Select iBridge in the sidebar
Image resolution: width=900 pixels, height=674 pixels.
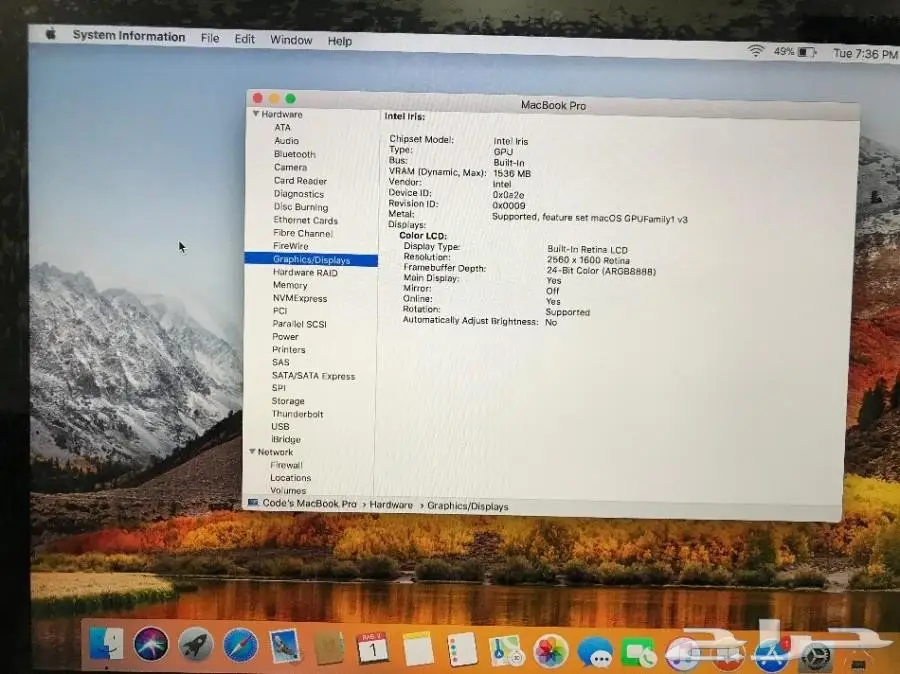pos(286,440)
